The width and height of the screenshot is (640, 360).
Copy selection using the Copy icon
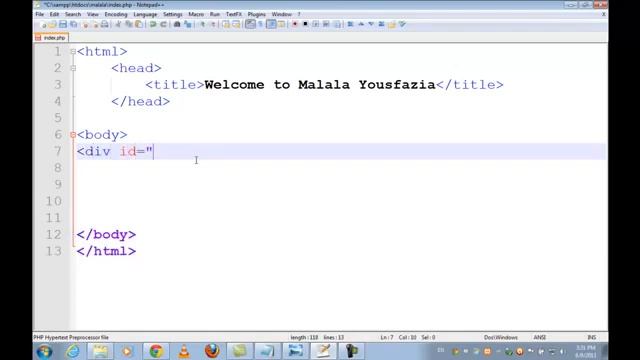129,24
